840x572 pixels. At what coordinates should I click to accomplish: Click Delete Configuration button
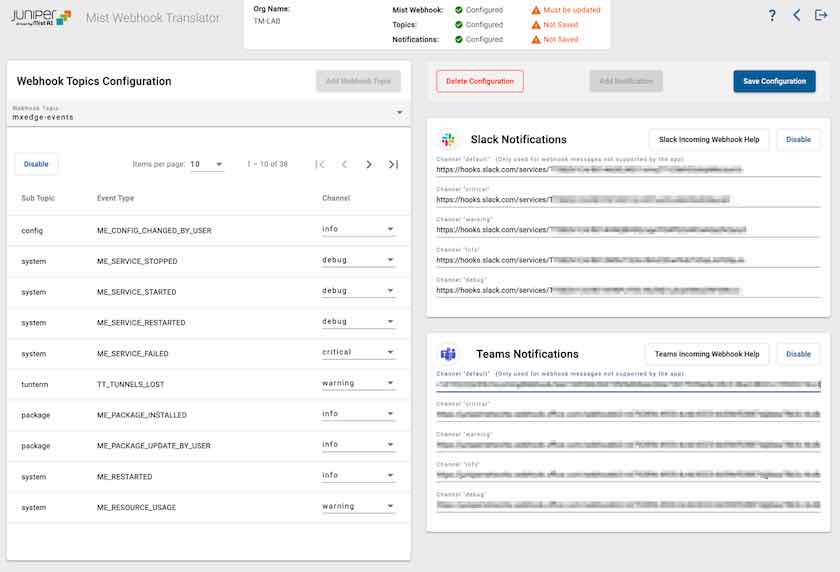click(479, 81)
